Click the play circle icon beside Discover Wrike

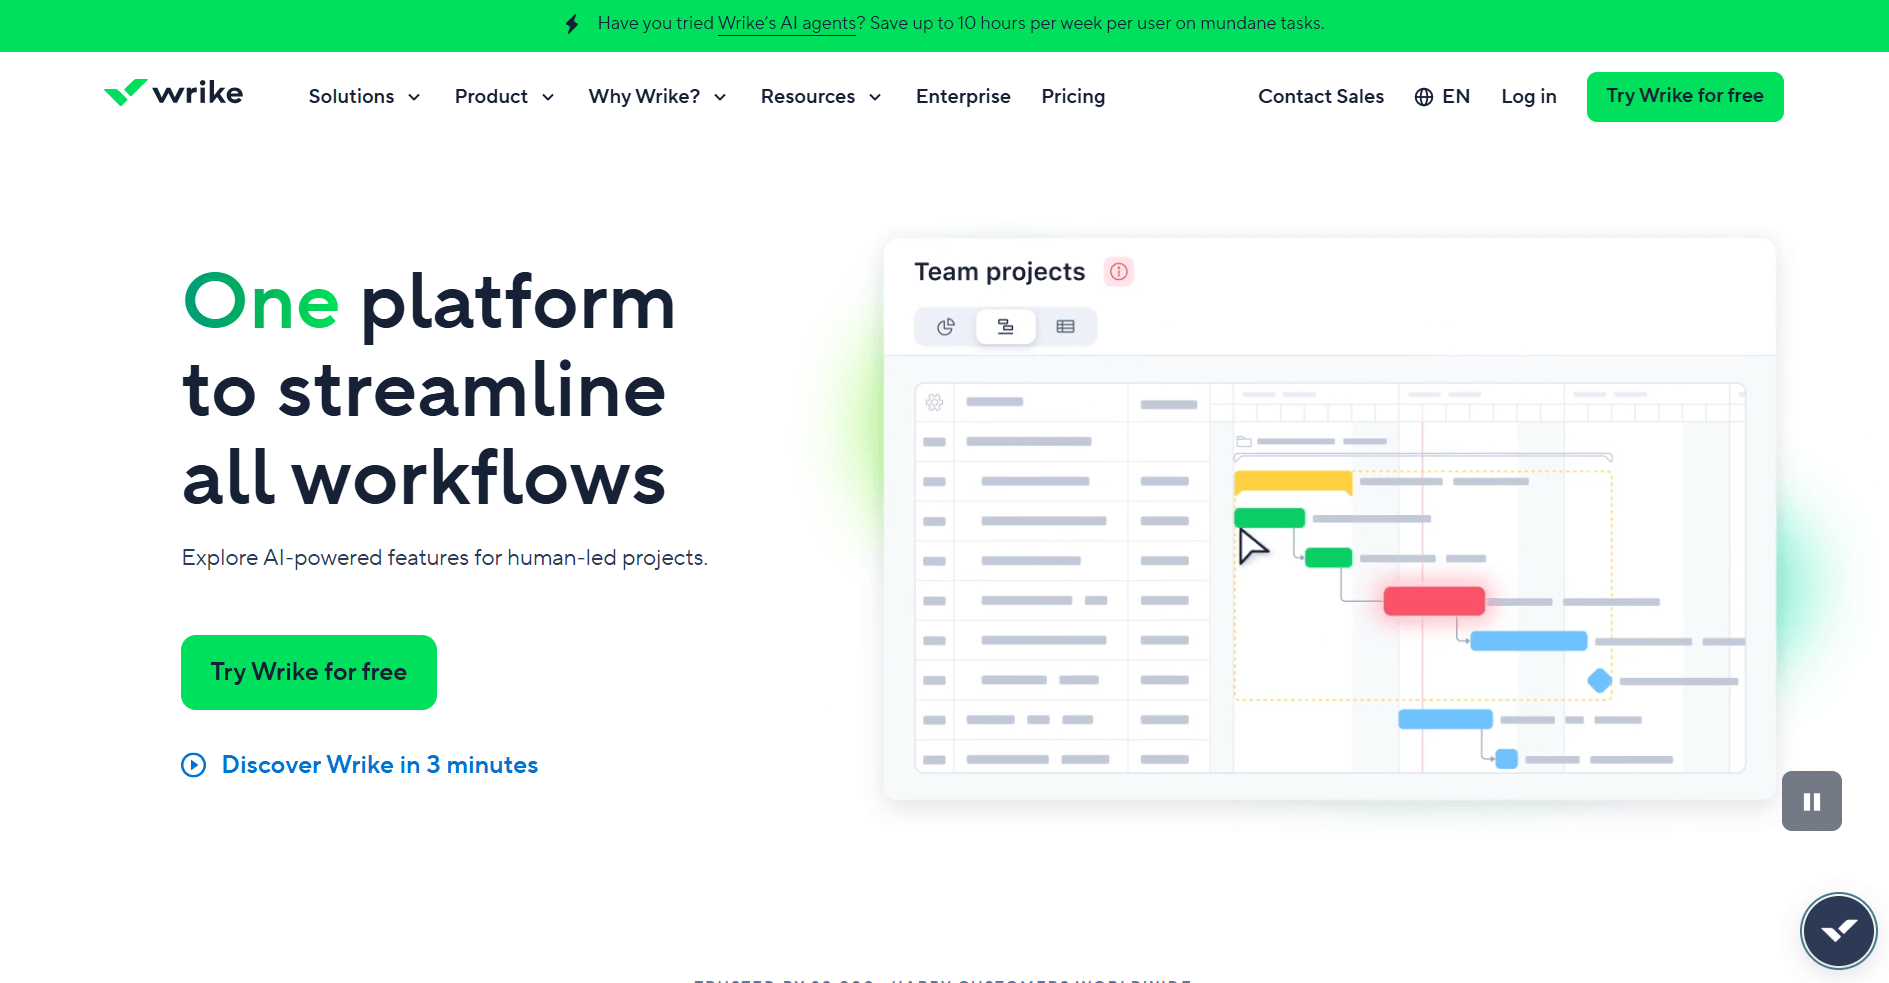pos(194,765)
